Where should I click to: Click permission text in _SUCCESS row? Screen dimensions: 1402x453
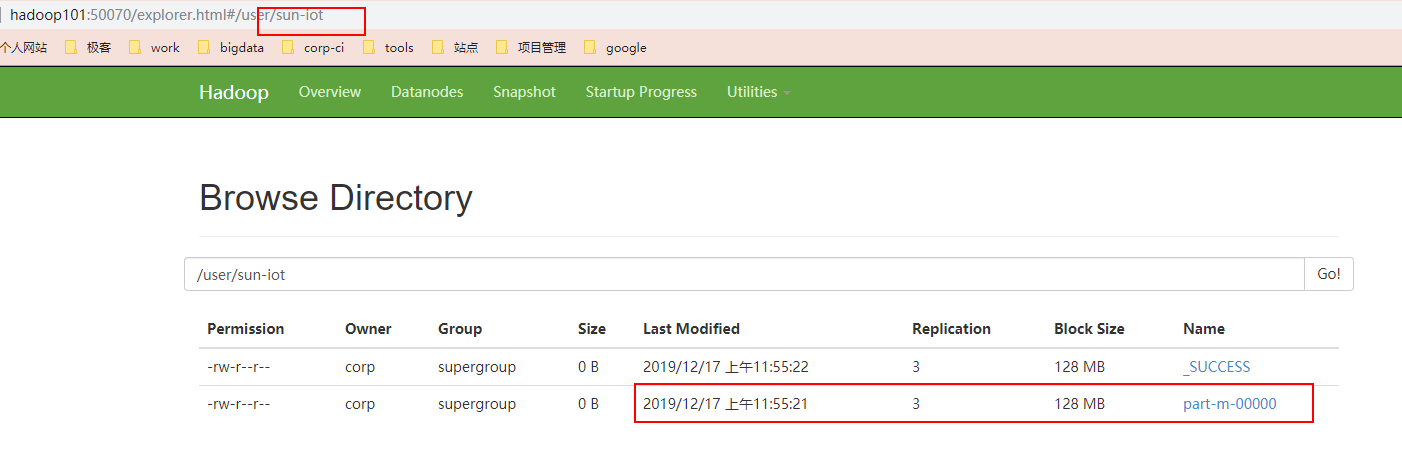click(x=239, y=367)
